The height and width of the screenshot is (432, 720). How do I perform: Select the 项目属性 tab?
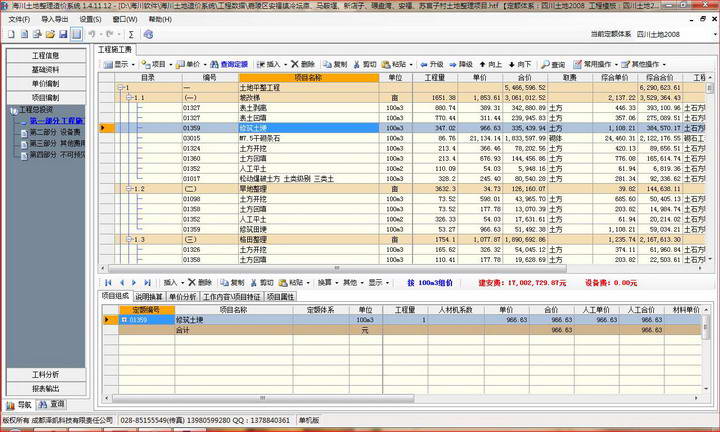point(281,297)
